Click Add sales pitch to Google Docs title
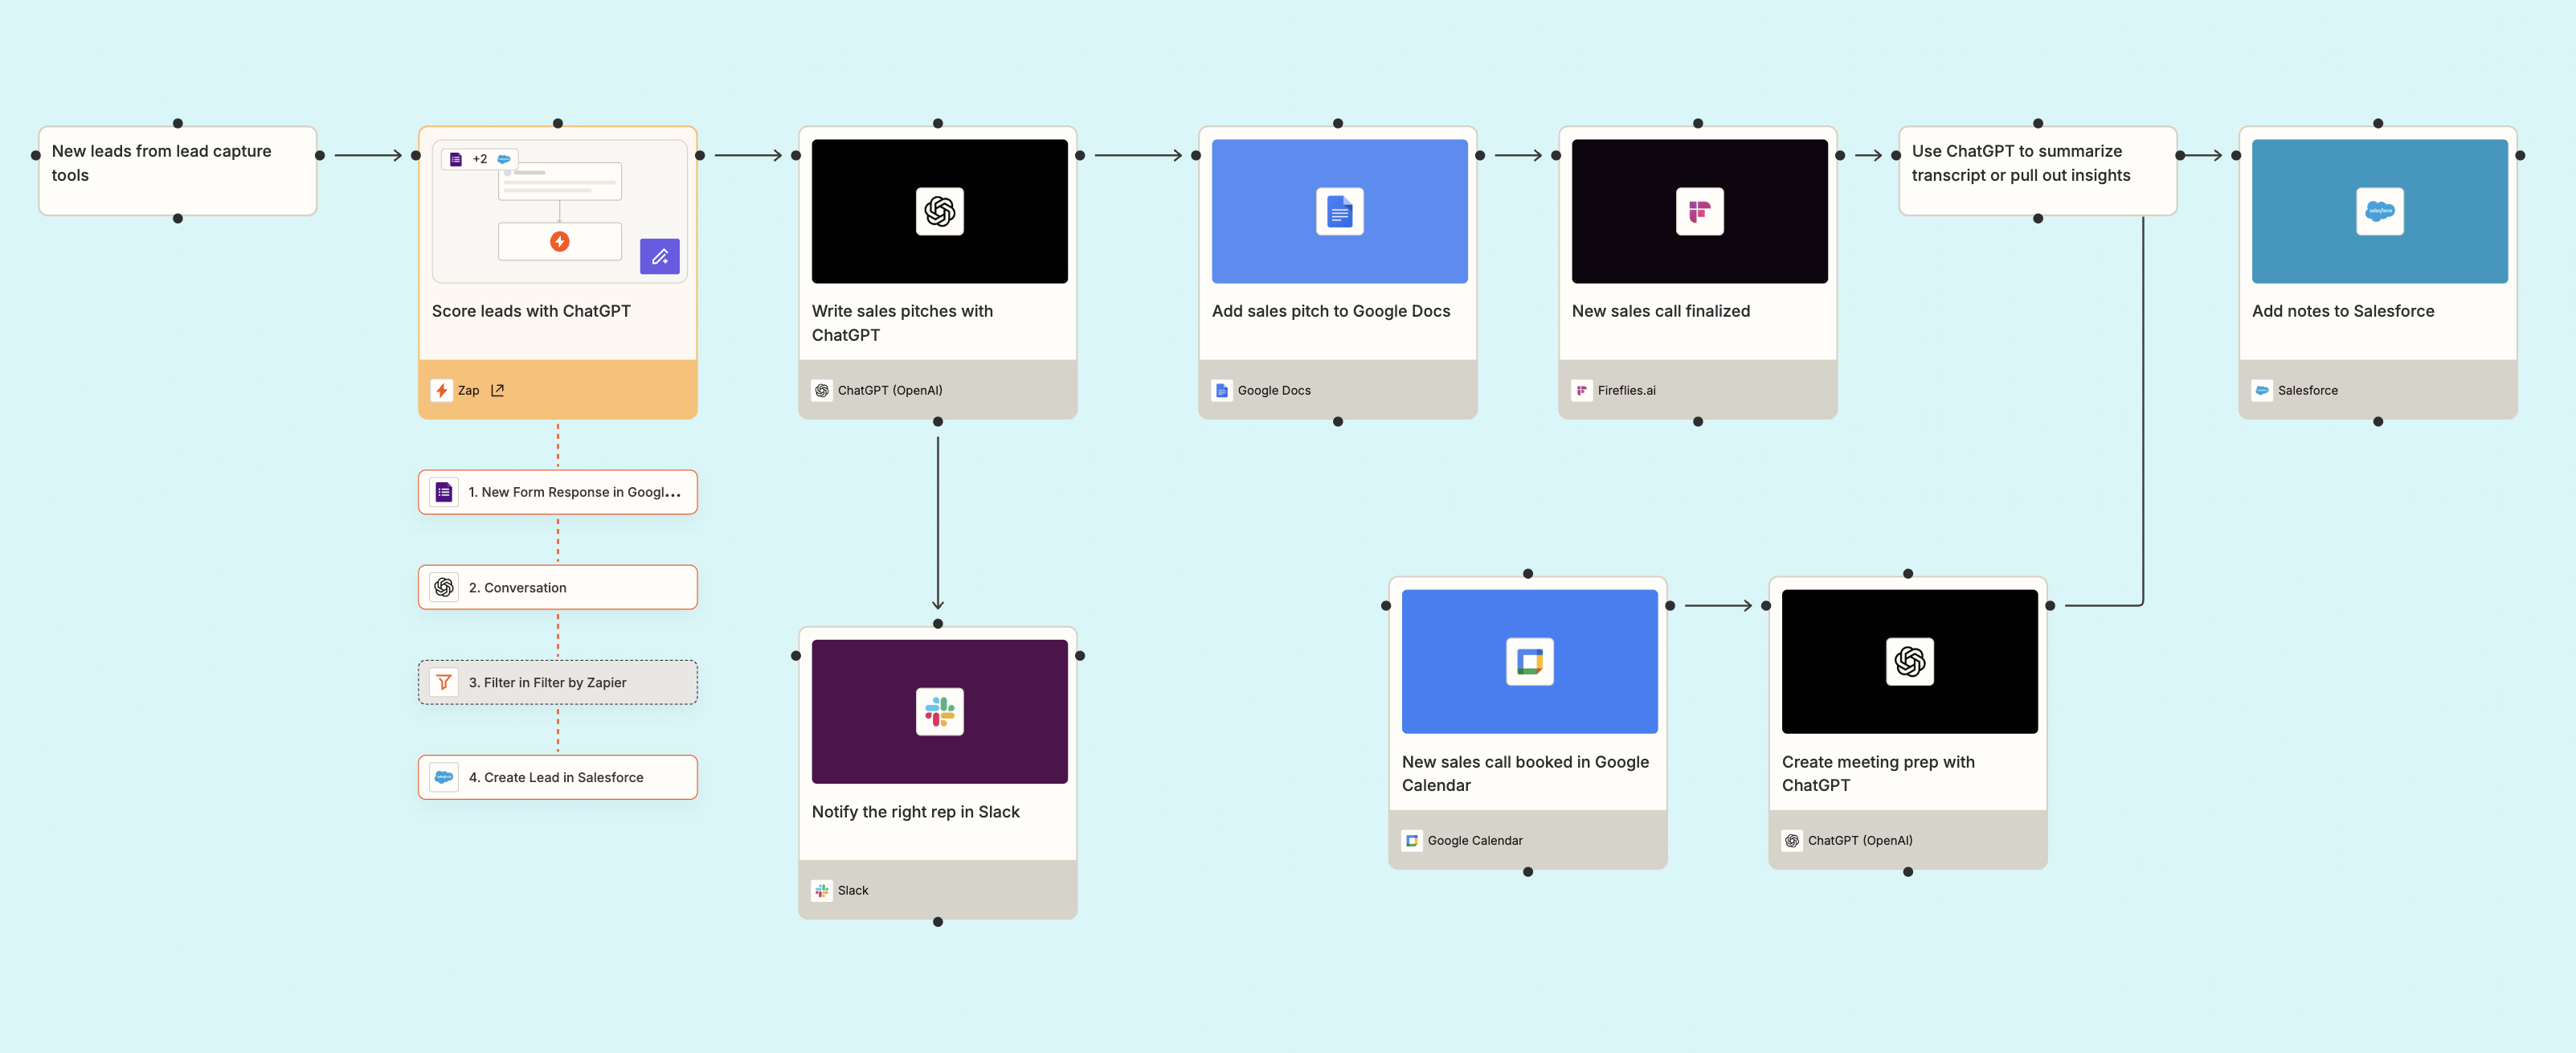Screen dimensions: 2576x1053 pos(1330,311)
